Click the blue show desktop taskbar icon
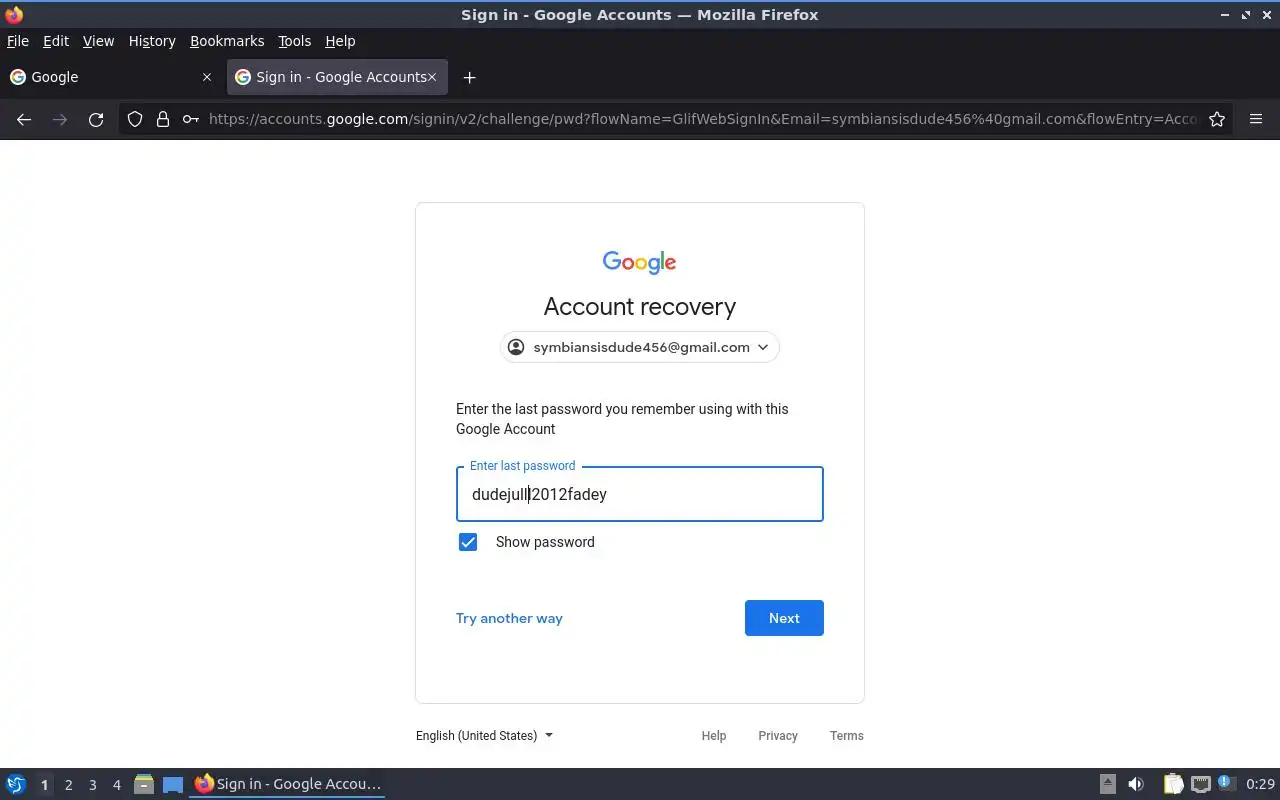 coord(173,784)
